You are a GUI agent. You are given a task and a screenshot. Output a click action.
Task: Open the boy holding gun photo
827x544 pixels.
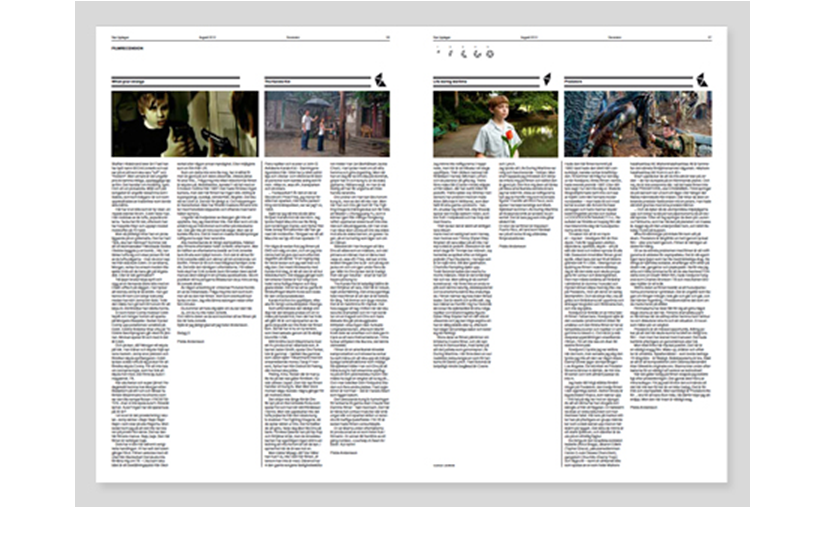[x=185, y=124]
